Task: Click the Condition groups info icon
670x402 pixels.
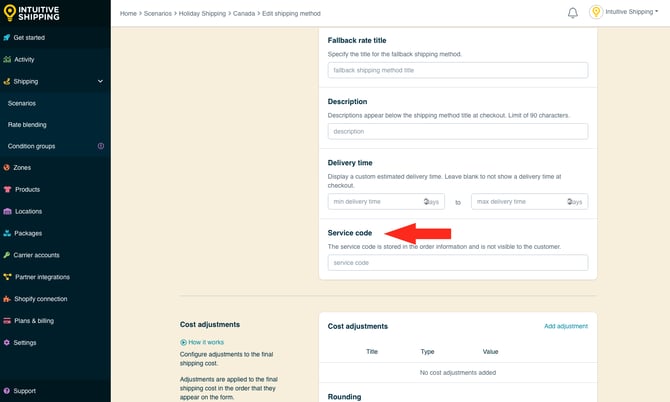Action: pyautogui.click(x=100, y=146)
